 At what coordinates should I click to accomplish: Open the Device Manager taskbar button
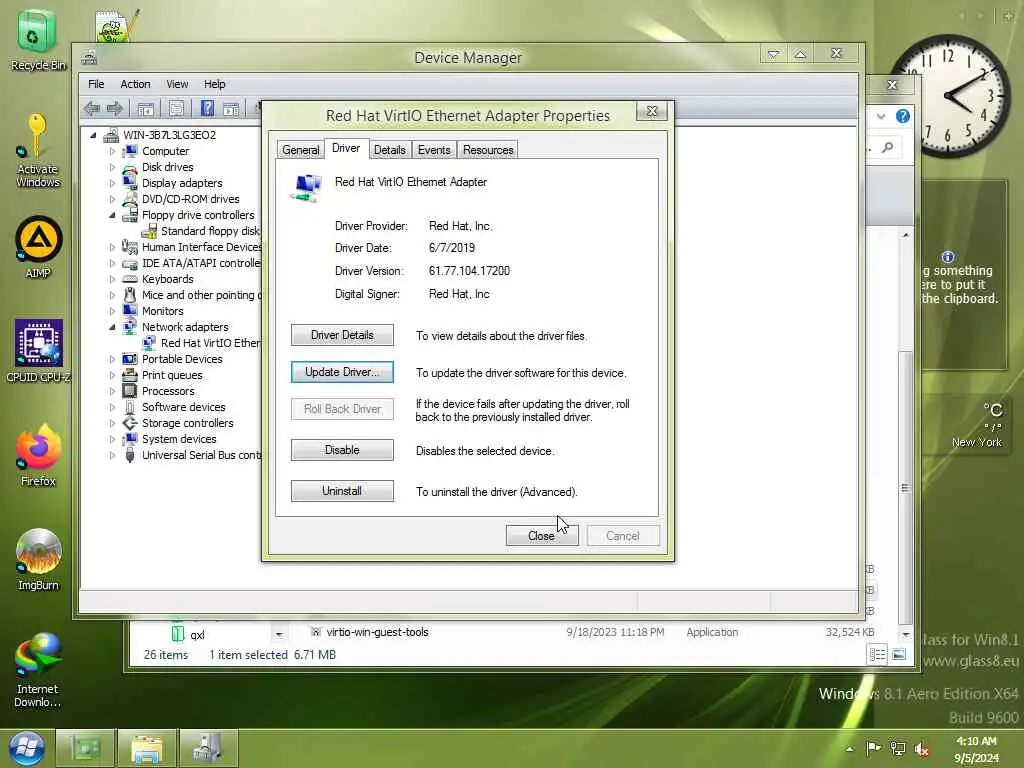[208, 748]
